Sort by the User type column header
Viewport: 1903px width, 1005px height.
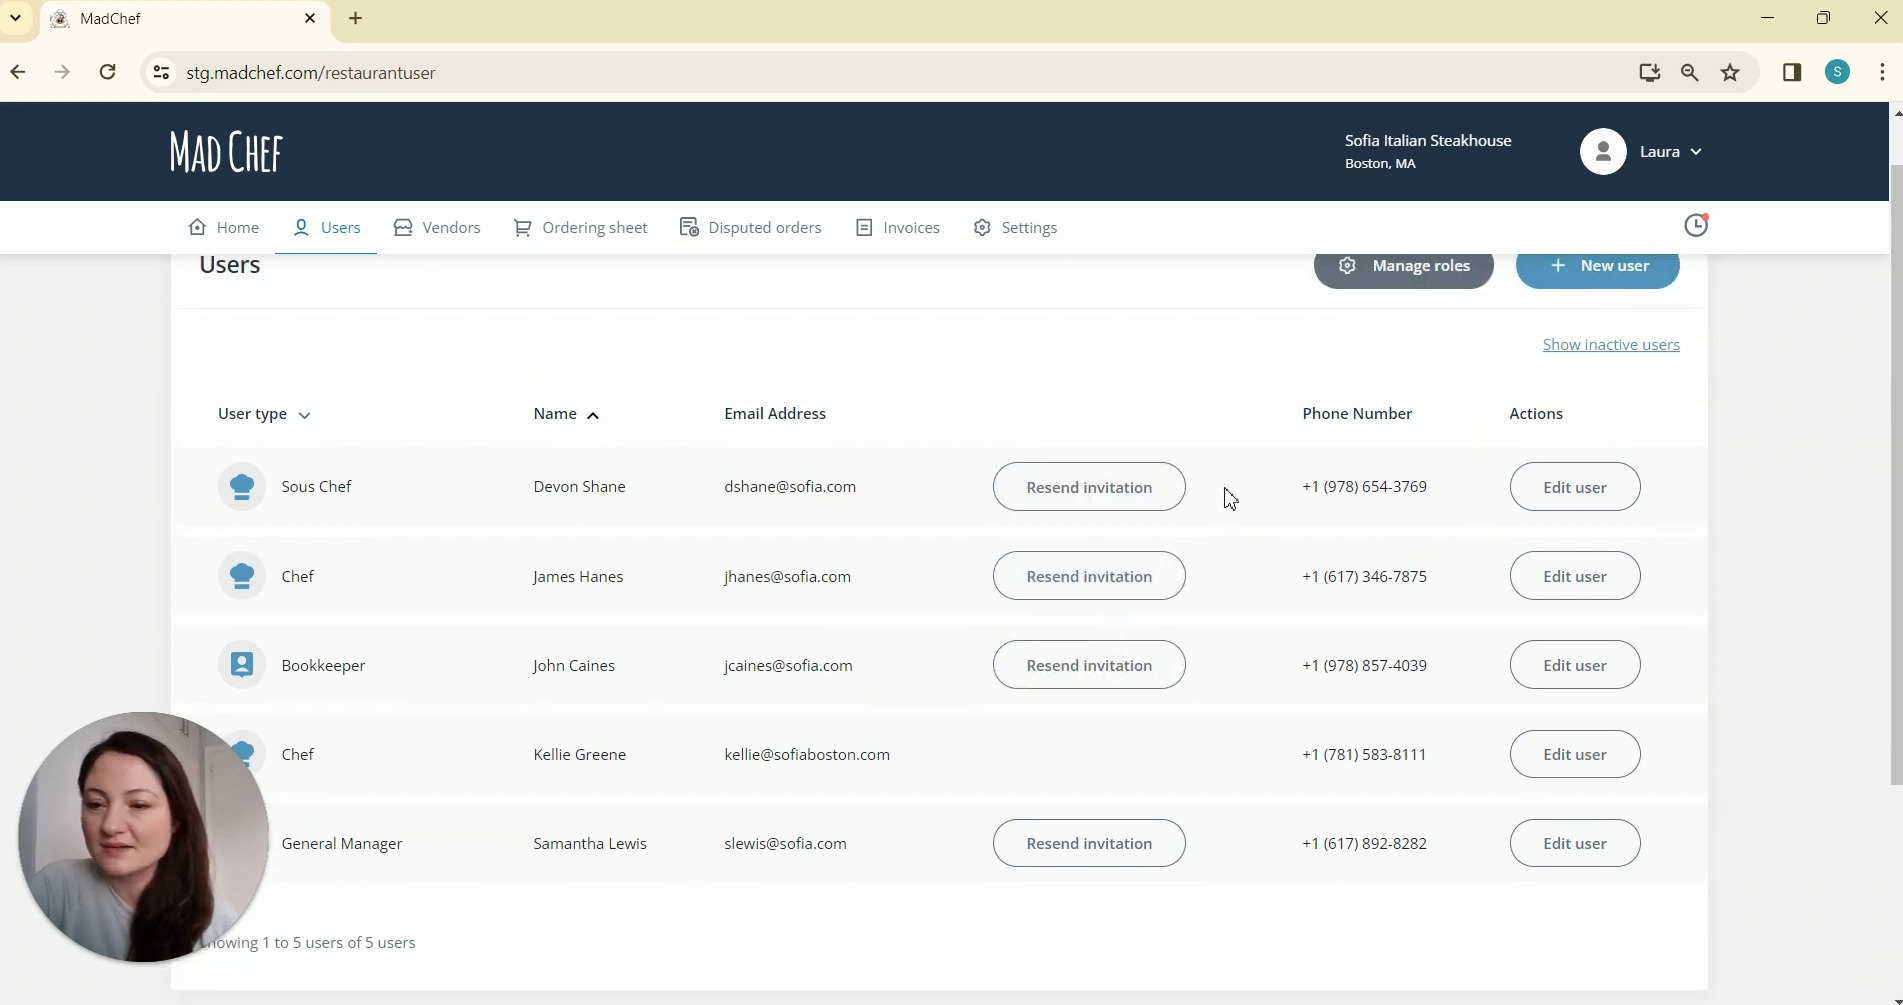pyautogui.click(x=265, y=414)
